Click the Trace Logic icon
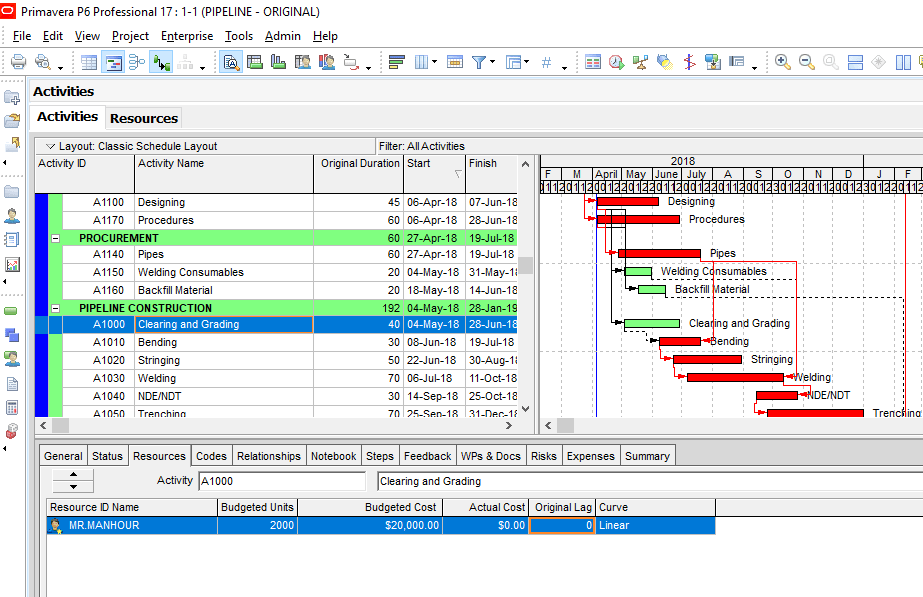The image size is (923, 597). [351, 62]
